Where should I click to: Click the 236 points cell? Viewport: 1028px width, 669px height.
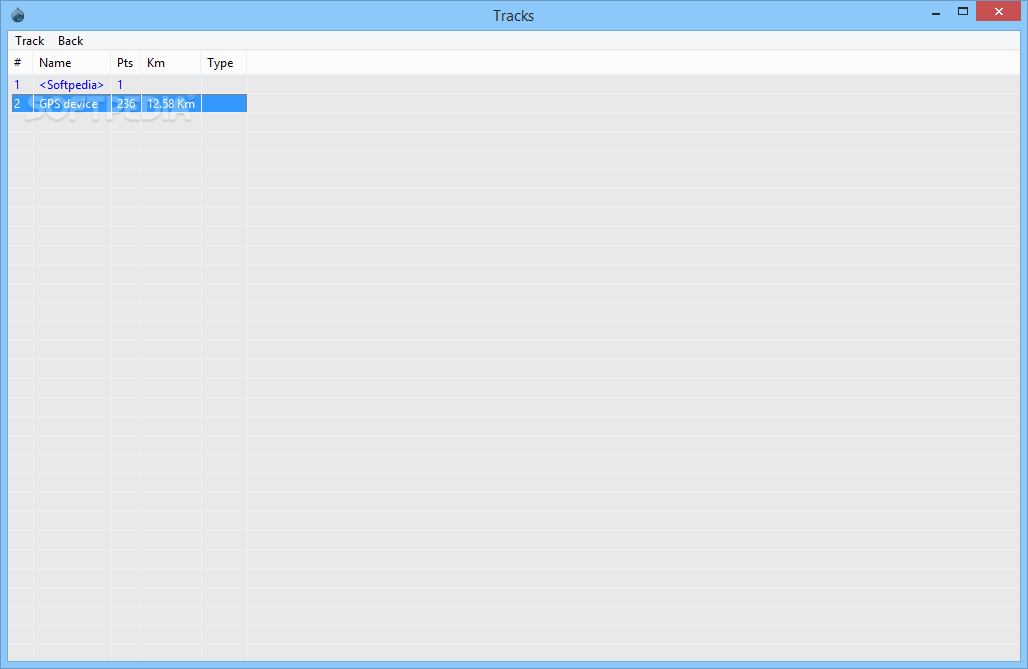coord(126,104)
